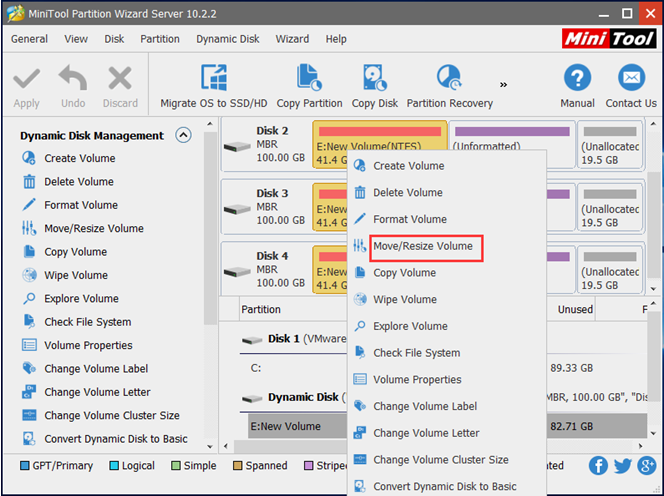
Task: Select Disk 4 drive icon
Action: [x=237, y=272]
